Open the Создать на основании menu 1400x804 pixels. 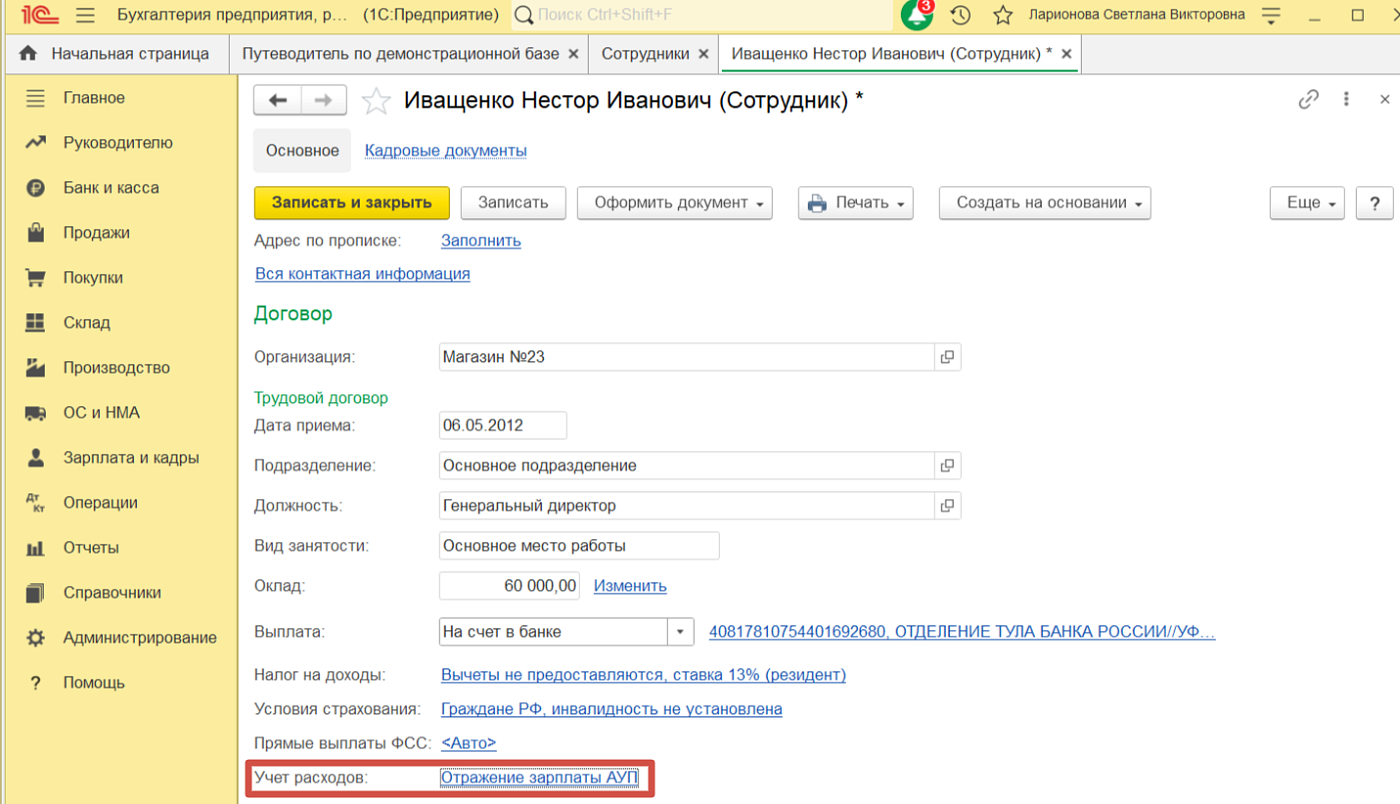tap(1044, 203)
